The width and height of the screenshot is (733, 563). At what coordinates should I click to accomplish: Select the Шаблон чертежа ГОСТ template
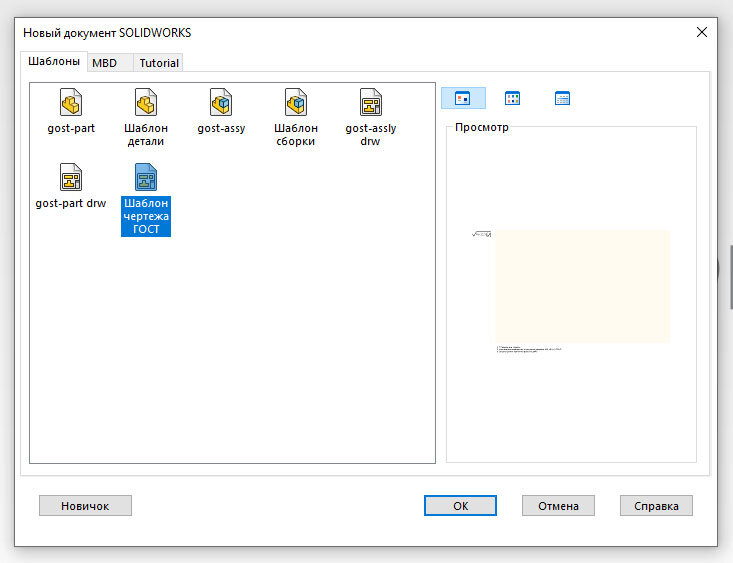click(146, 177)
